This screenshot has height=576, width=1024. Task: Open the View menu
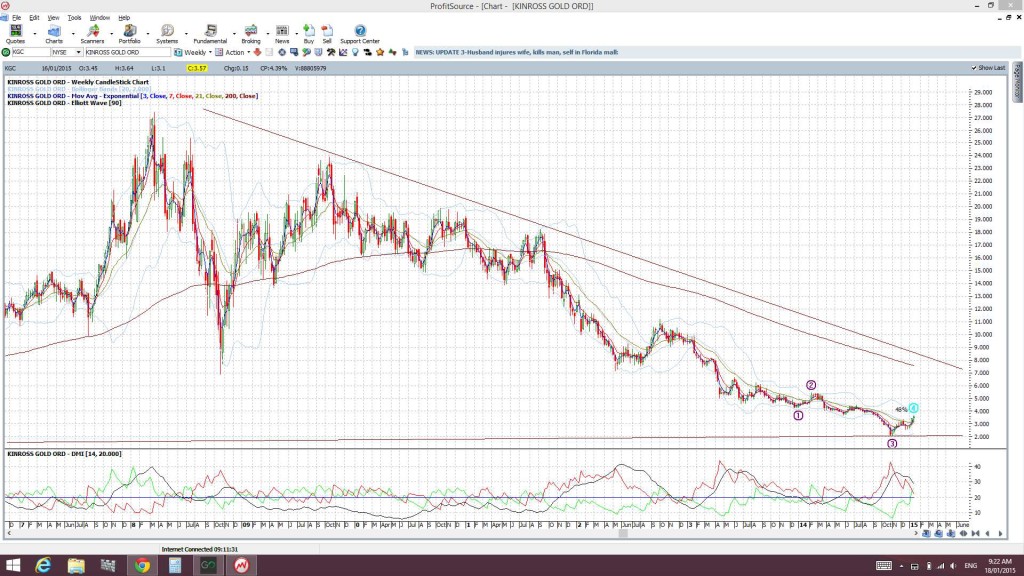pyautogui.click(x=53, y=18)
